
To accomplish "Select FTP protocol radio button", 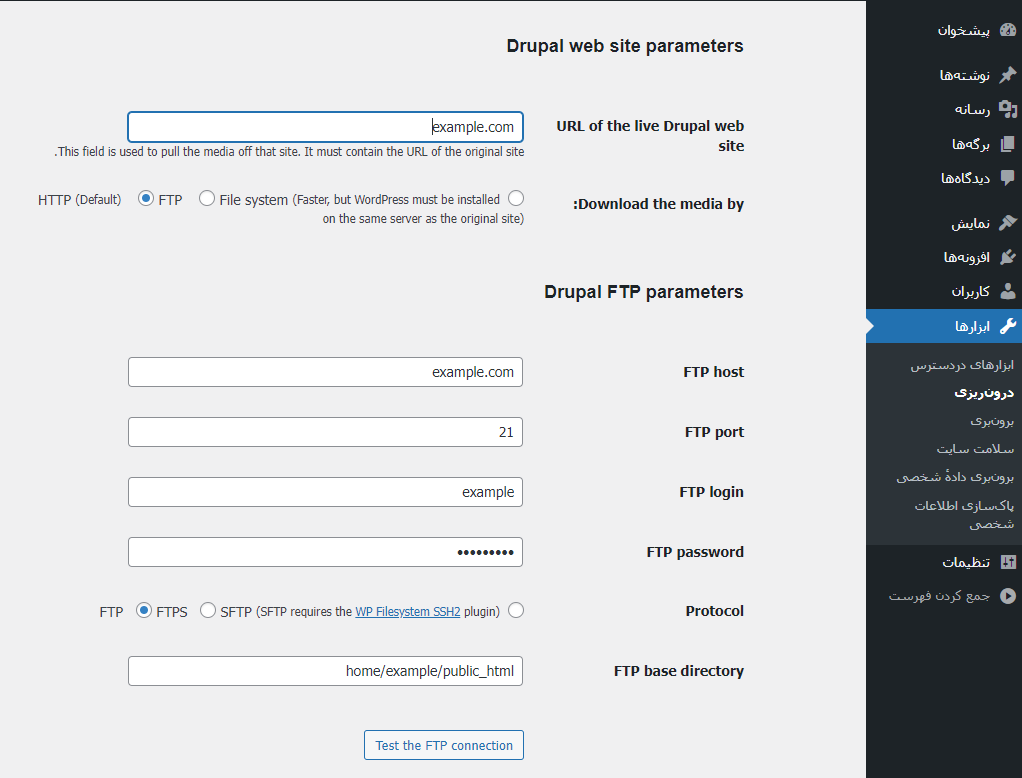I will click(516, 611).
